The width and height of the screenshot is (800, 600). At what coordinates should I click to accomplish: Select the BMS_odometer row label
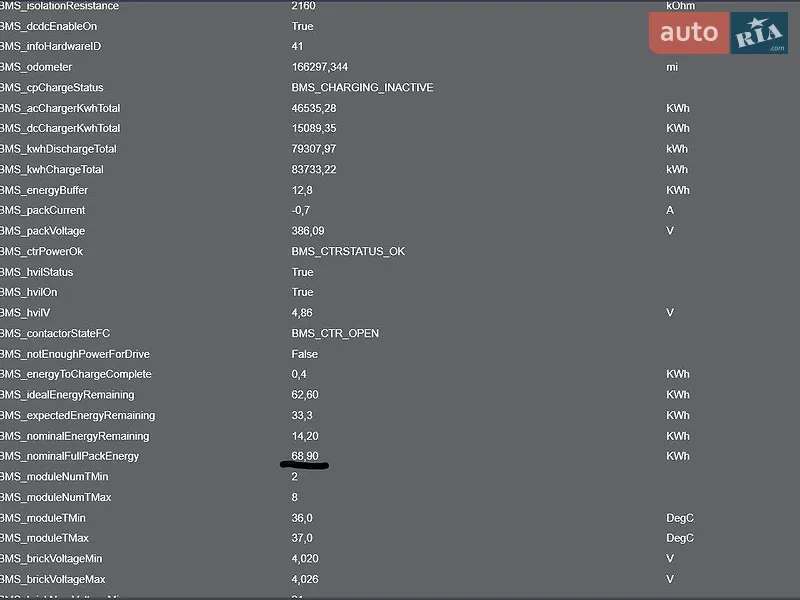(x=36, y=67)
